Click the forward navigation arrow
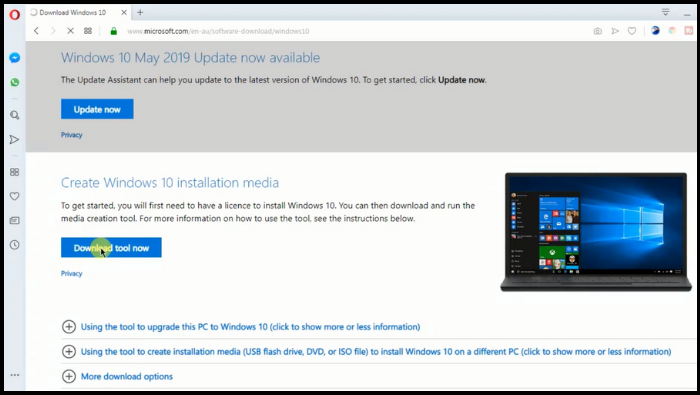700x395 pixels. 53,31
